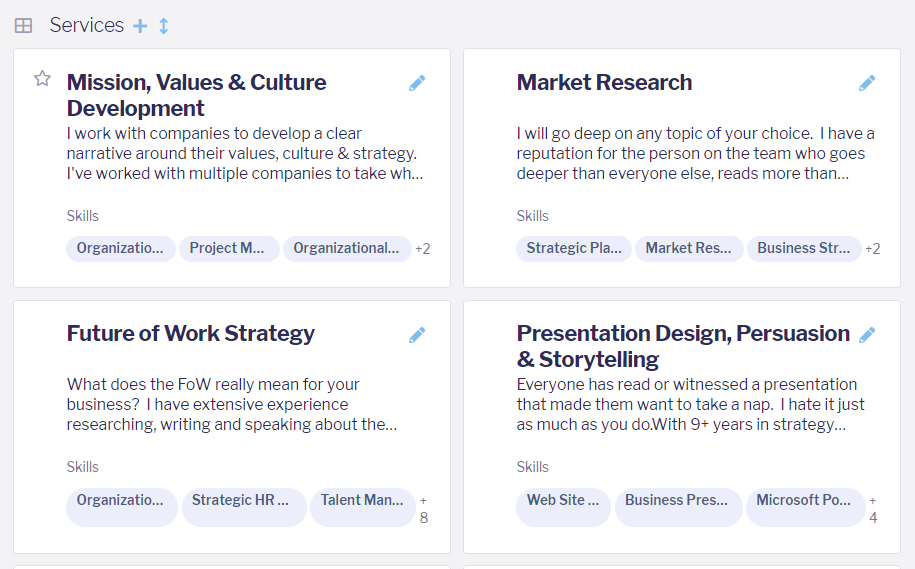915x569 pixels.
Task: Open the Future of Work Strategy title
Action: point(190,334)
